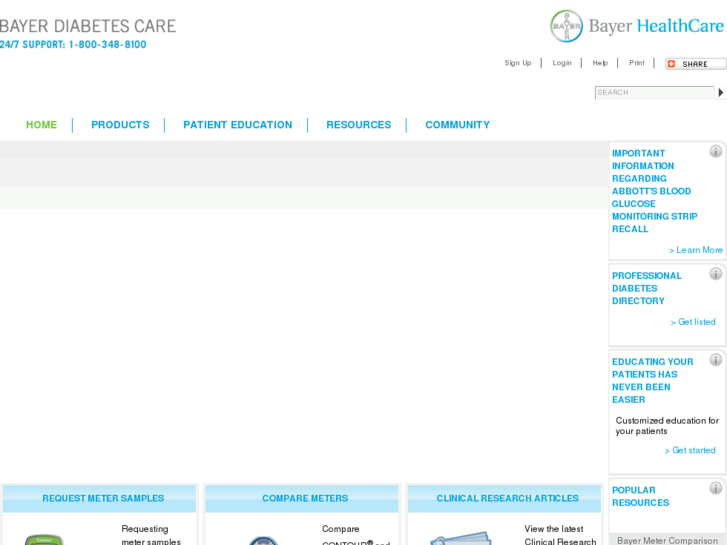Open the Resources menu

(x=358, y=125)
